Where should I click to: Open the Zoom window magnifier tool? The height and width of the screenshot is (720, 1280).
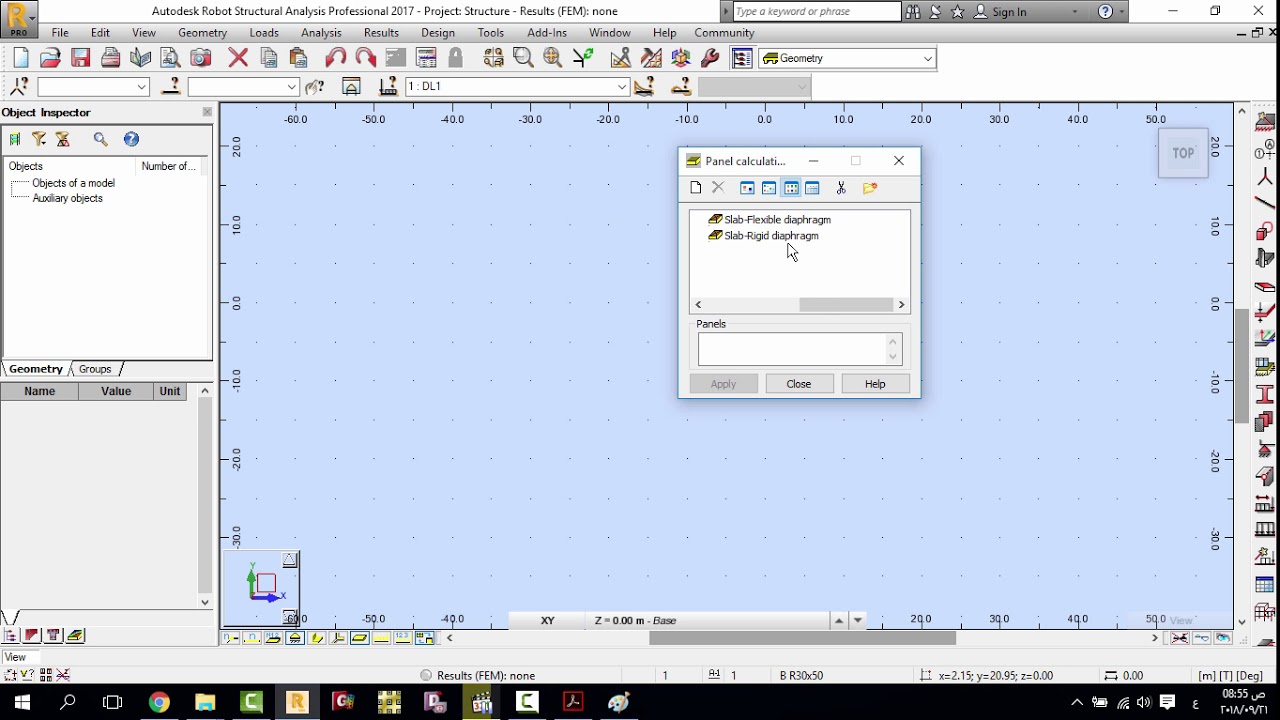coord(523,58)
